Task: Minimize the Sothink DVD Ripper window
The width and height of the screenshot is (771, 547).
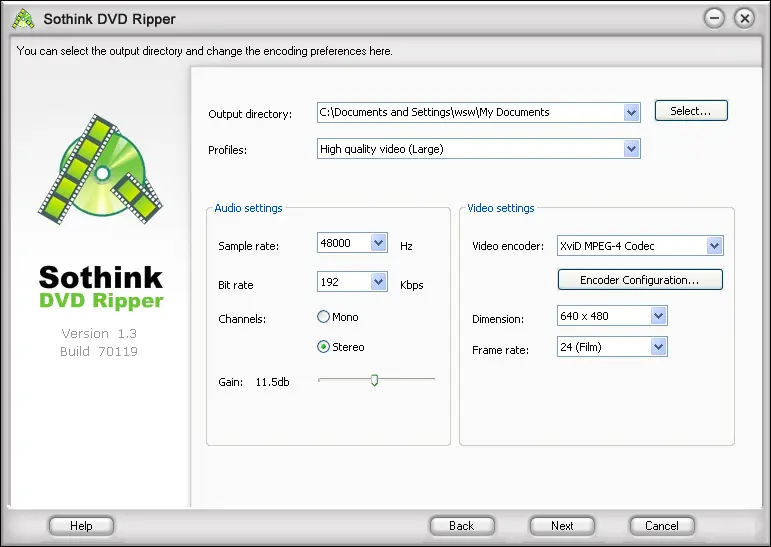Action: point(714,18)
